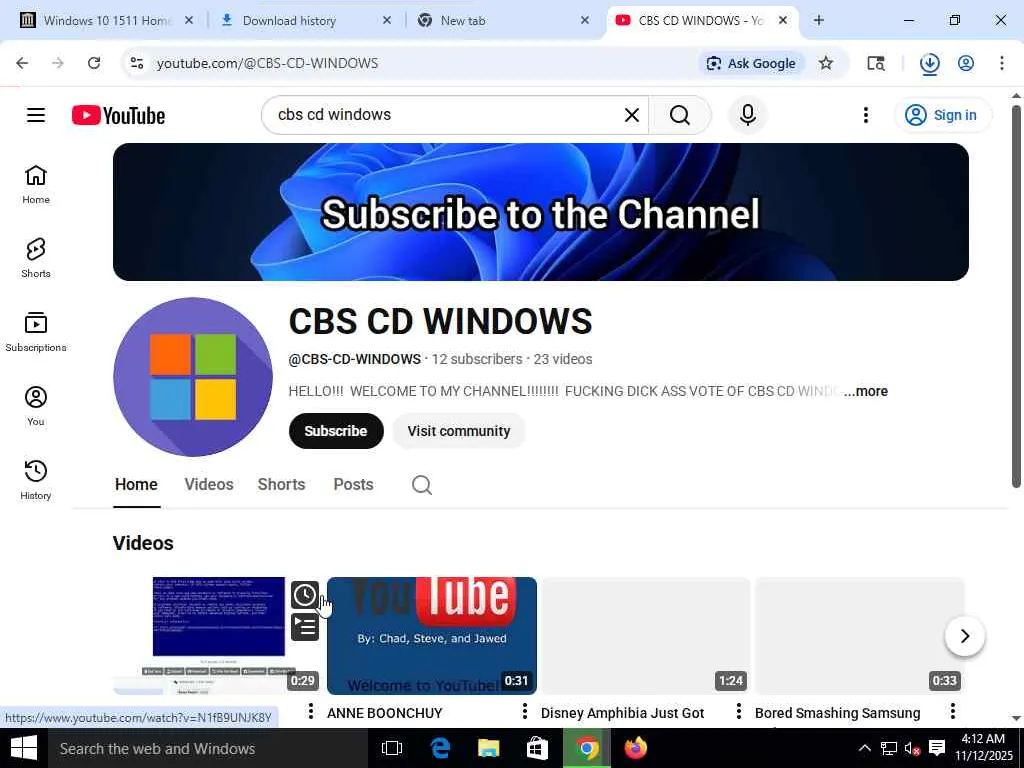Bookmark this page with star icon
This screenshot has width=1024, height=768.
[826, 63]
